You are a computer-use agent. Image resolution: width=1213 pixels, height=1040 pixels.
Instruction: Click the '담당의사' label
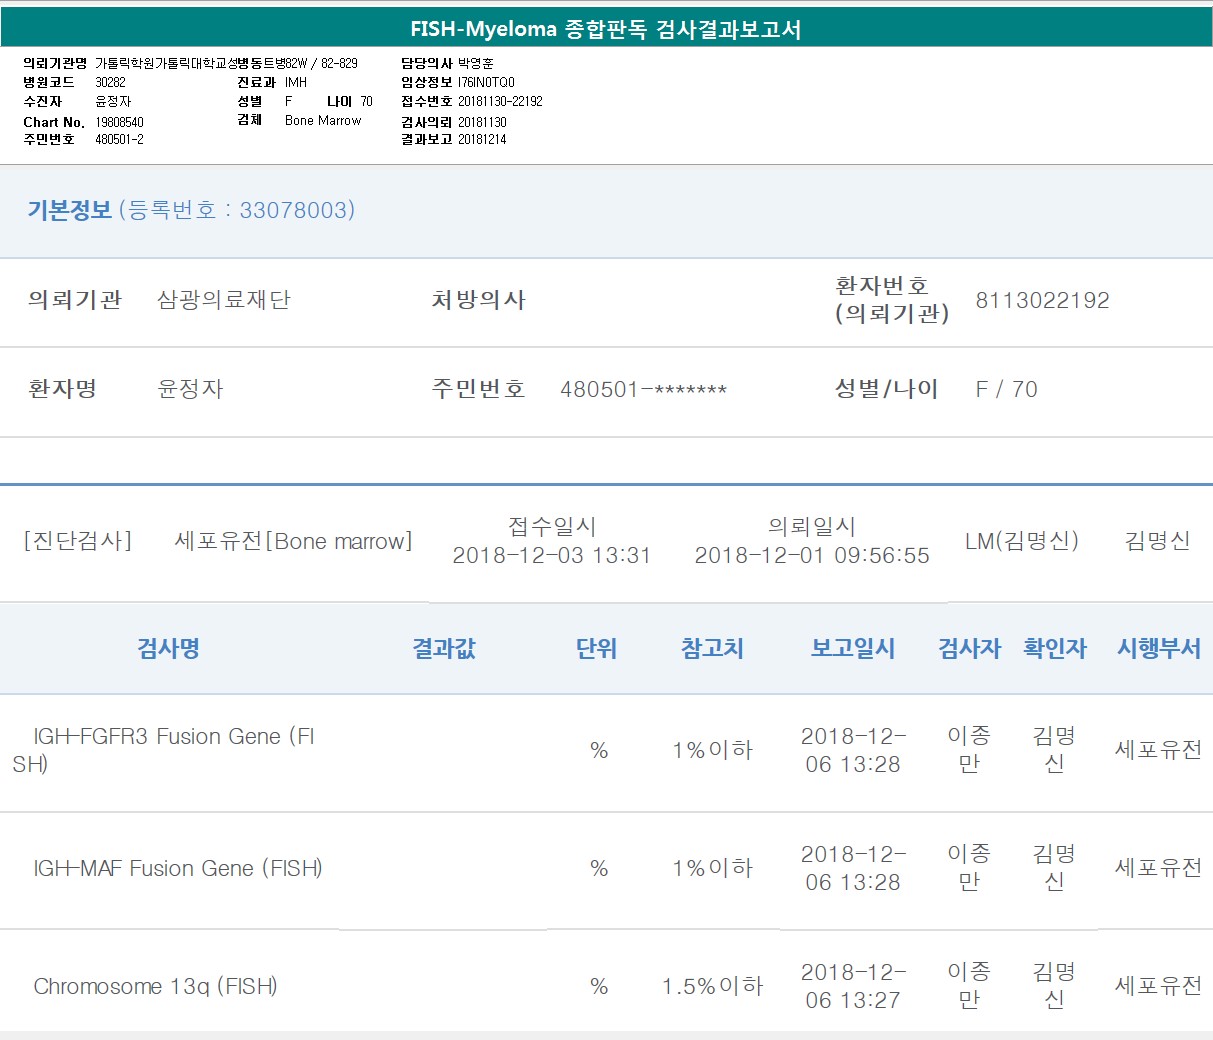pos(427,63)
